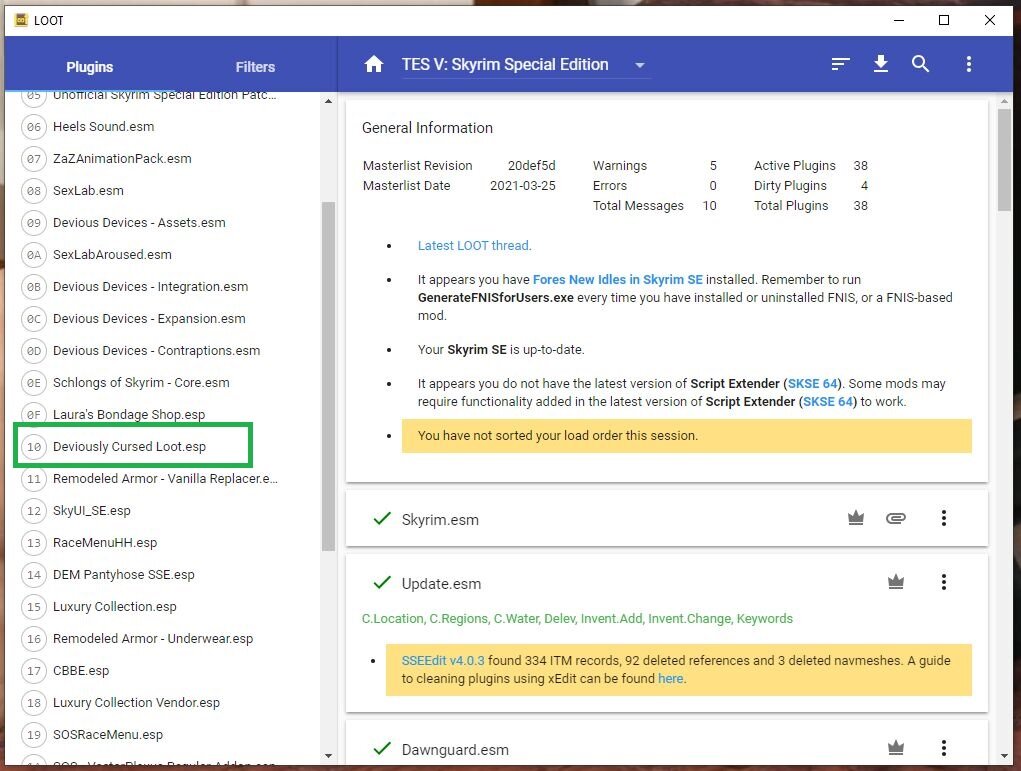Click the 'here' cleaning guide link
The image size is (1021, 771).
point(671,679)
